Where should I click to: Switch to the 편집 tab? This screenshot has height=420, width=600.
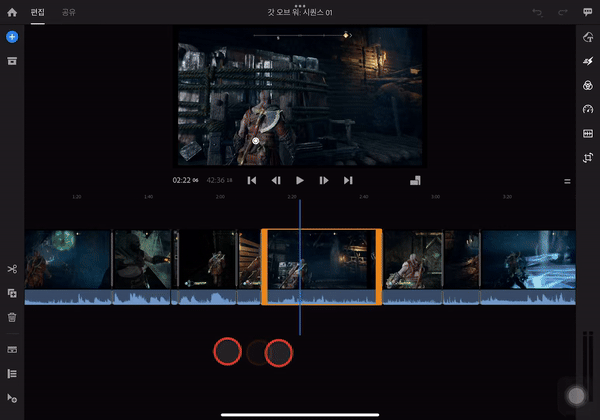(38, 13)
